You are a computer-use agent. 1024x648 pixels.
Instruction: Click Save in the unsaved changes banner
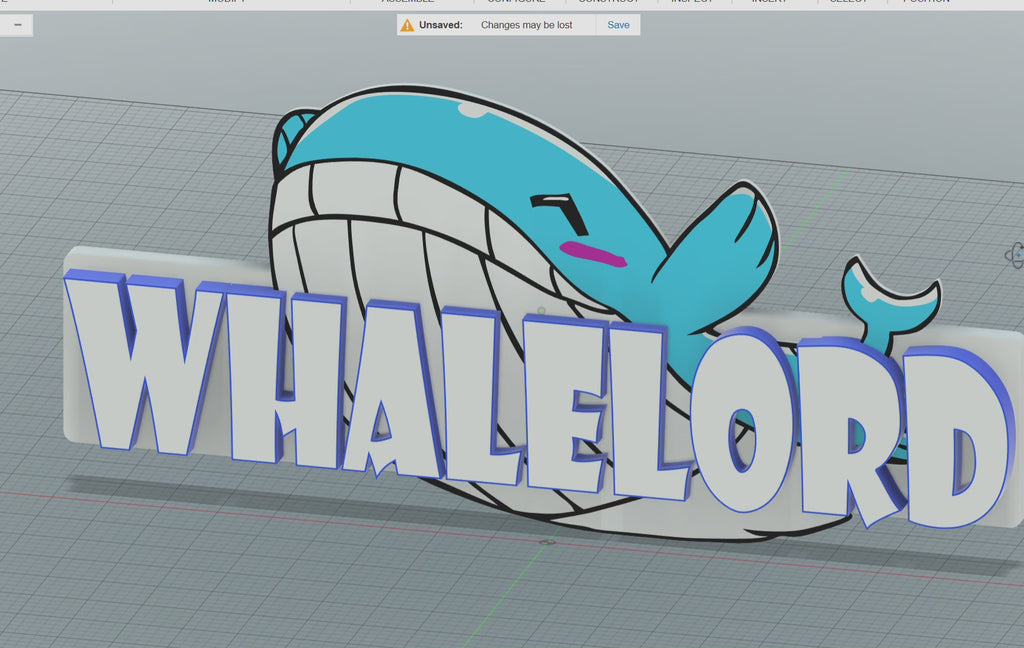pos(618,24)
